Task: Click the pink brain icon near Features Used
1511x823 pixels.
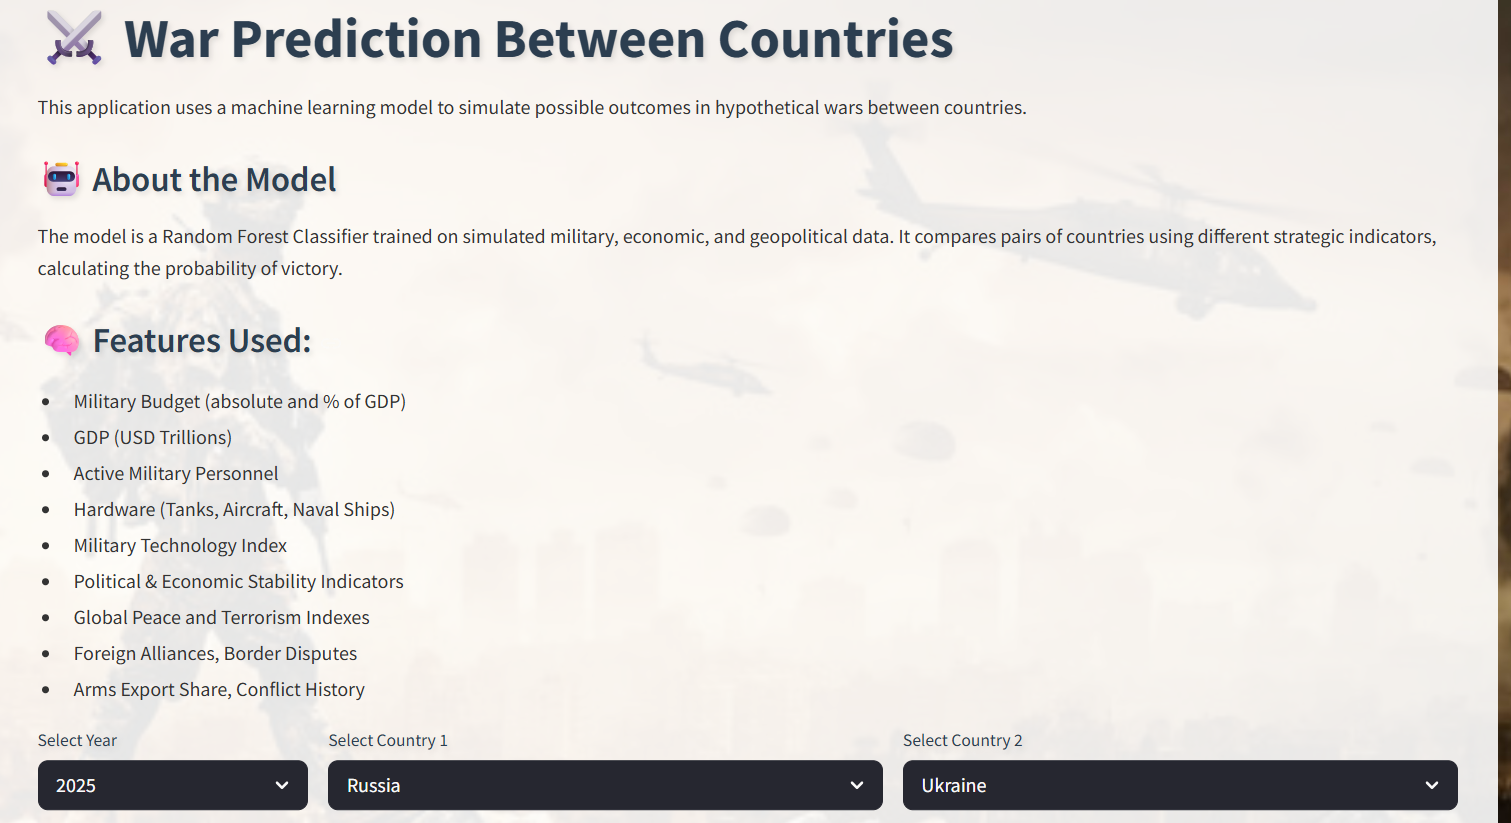Action: point(62,341)
